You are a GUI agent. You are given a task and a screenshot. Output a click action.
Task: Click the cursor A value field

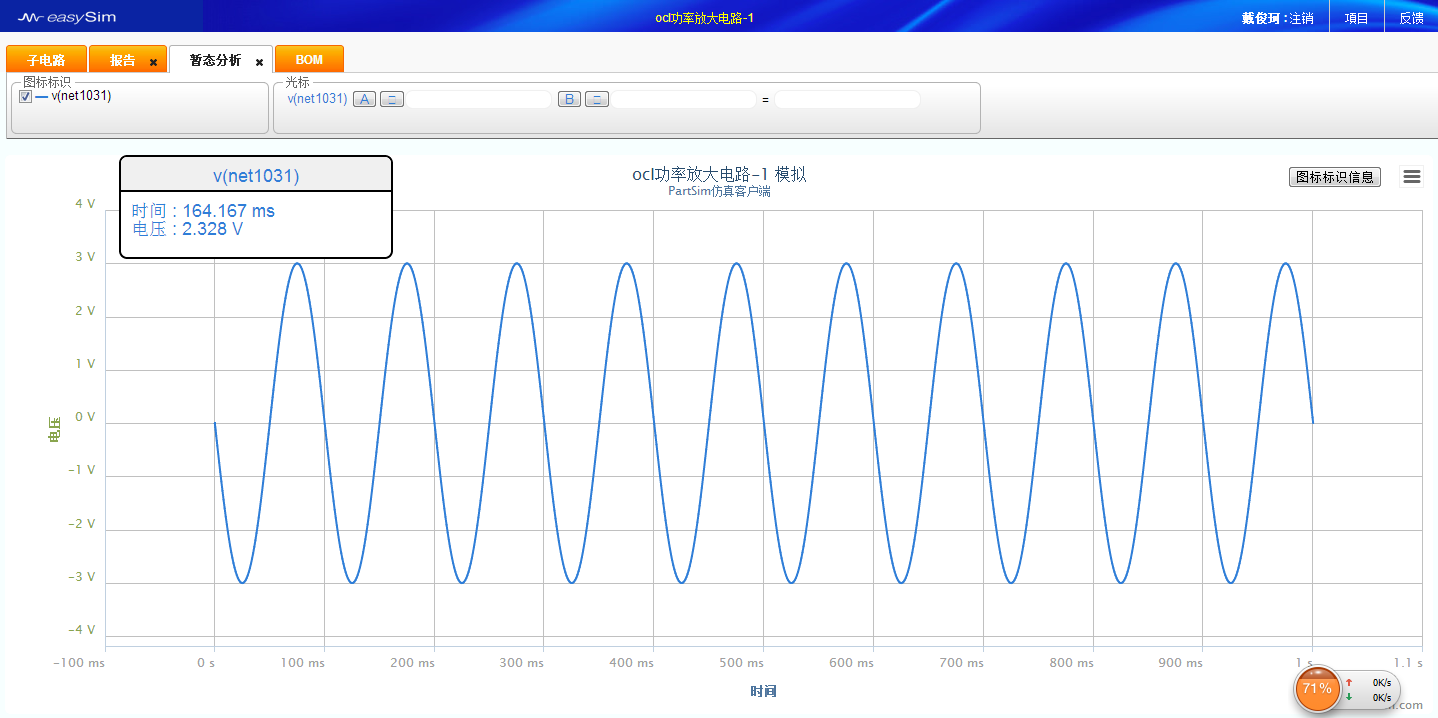click(478, 99)
